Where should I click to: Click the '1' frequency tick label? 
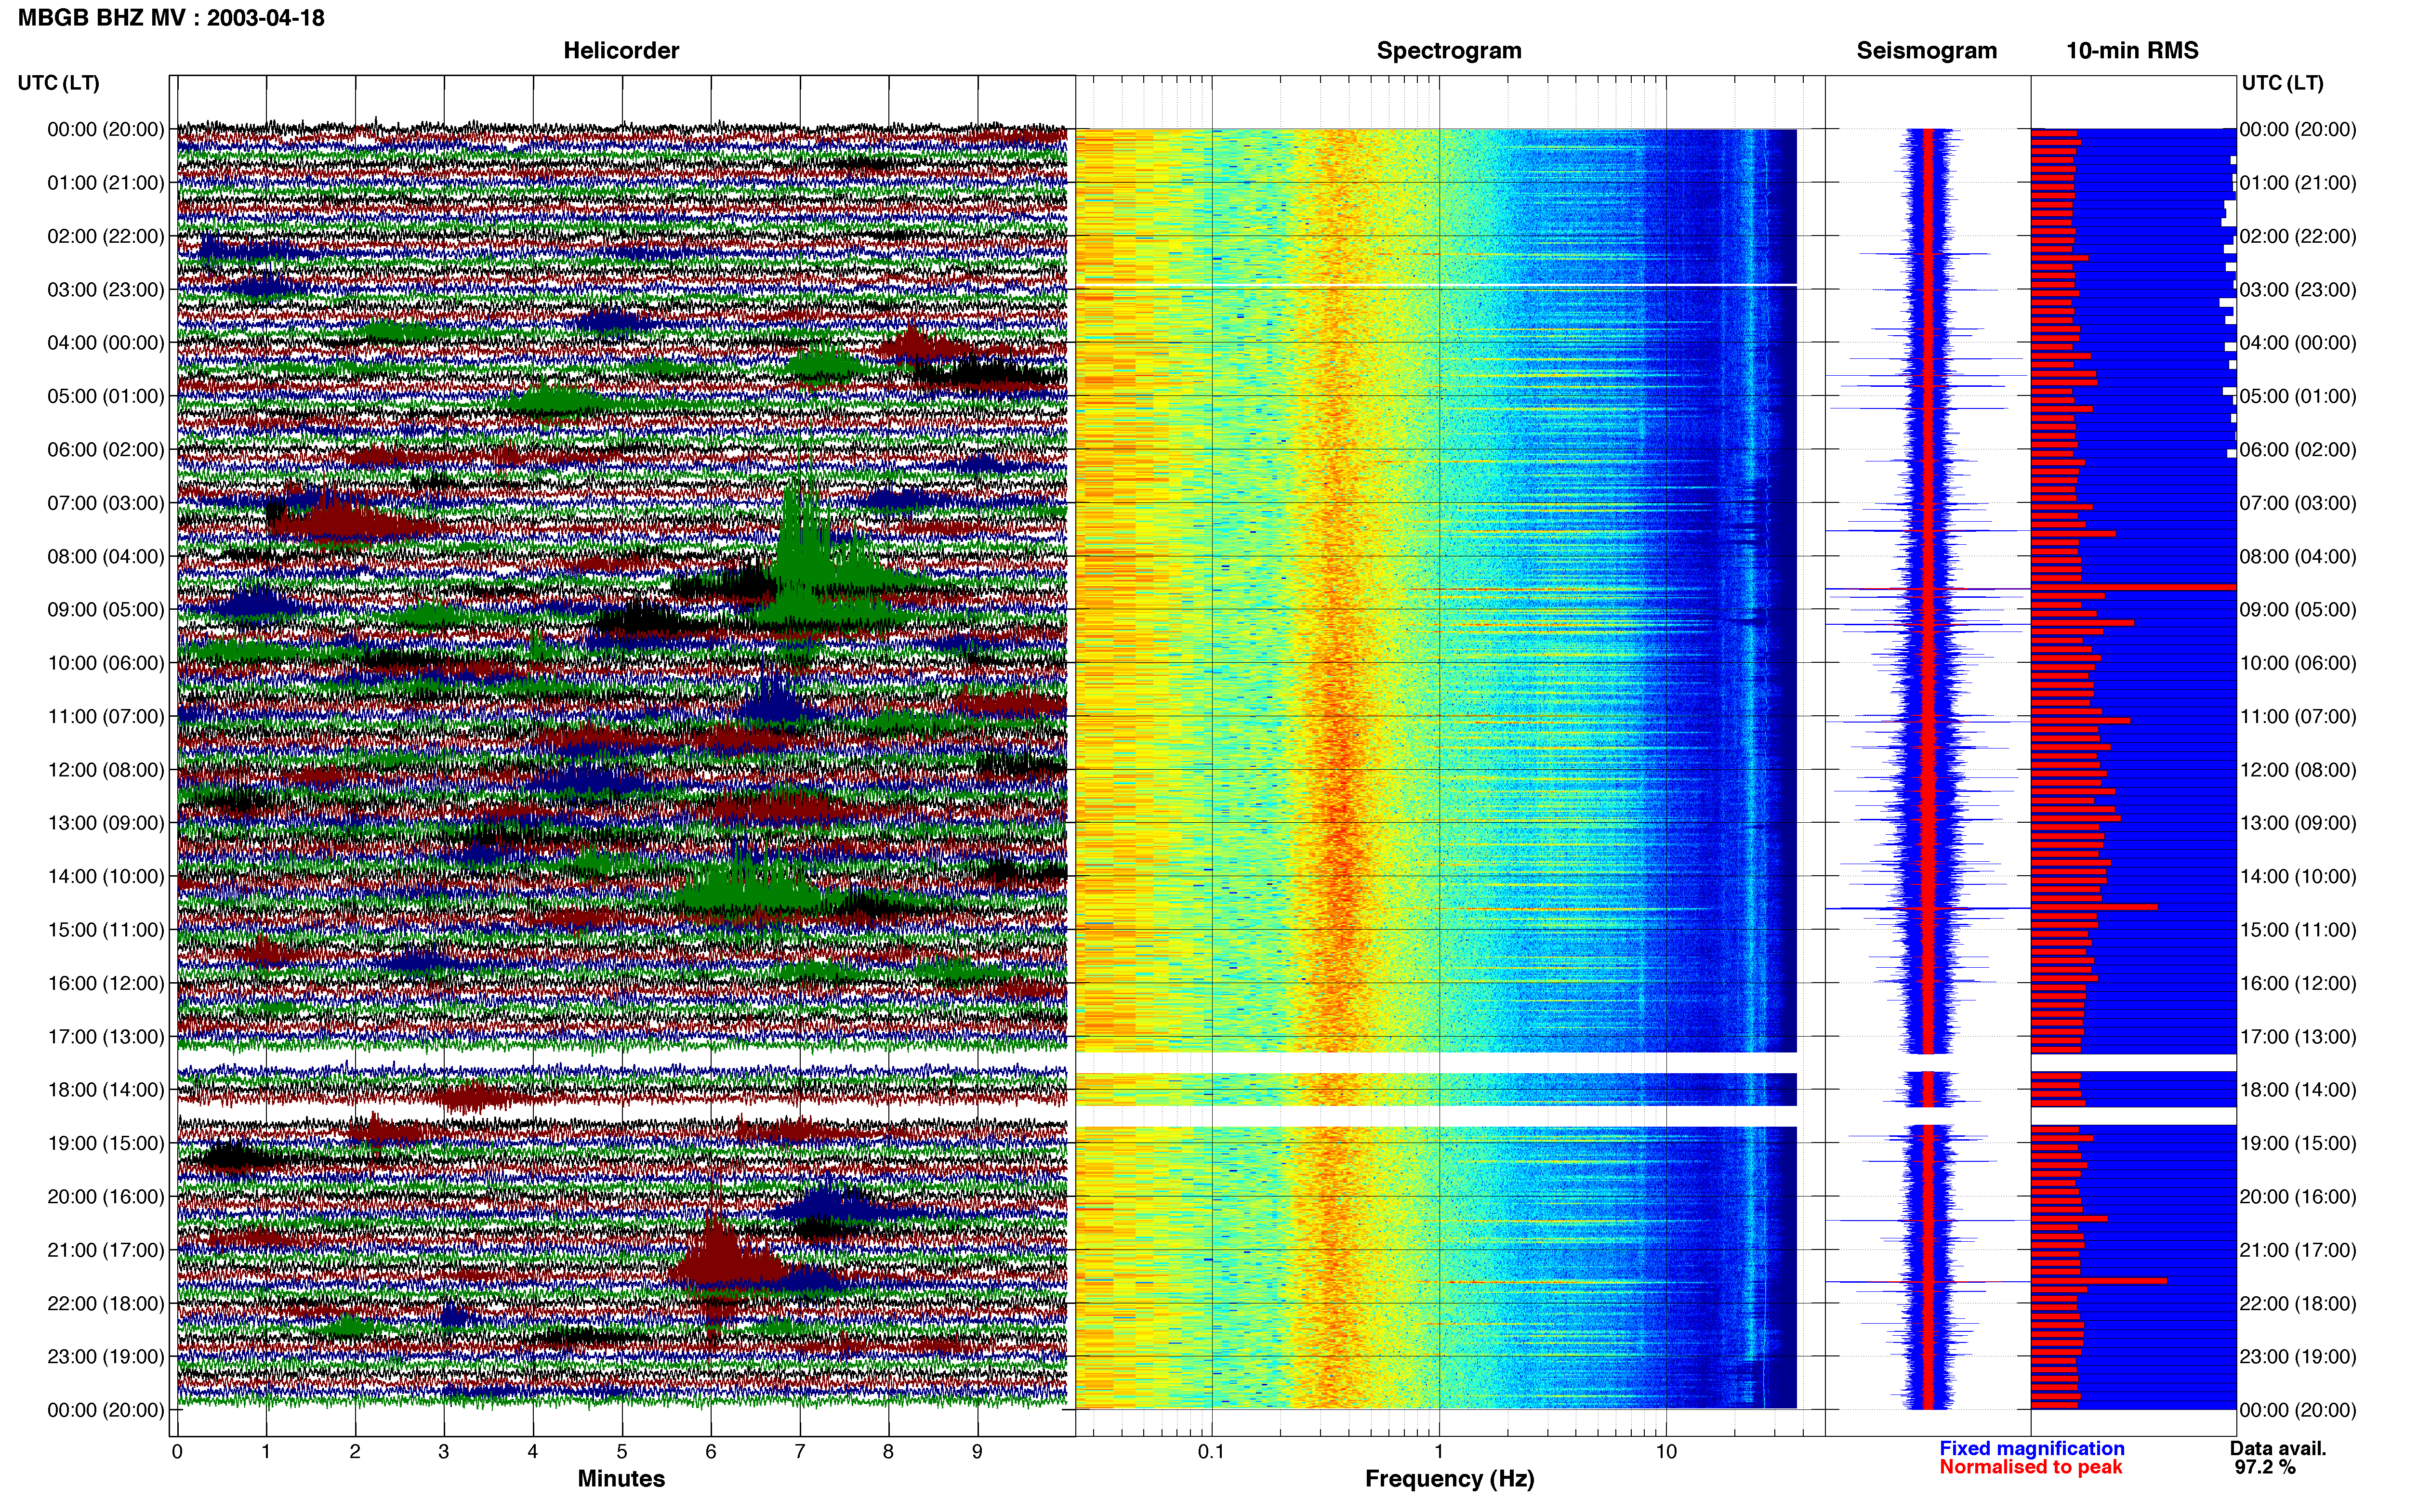(x=1439, y=1452)
